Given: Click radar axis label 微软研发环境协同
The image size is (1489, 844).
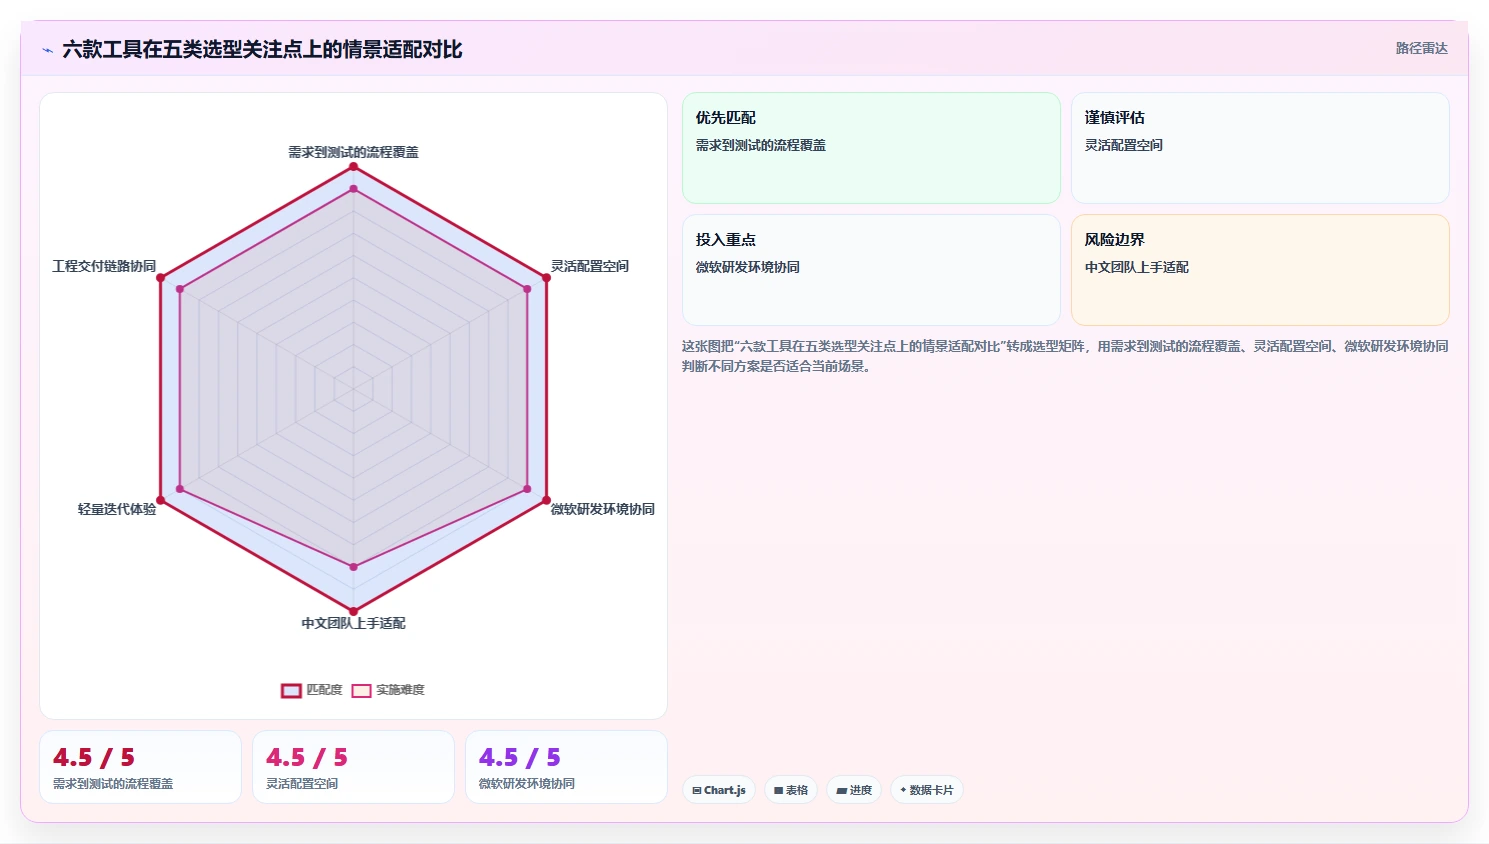Looking at the screenshot, I should pos(603,509).
